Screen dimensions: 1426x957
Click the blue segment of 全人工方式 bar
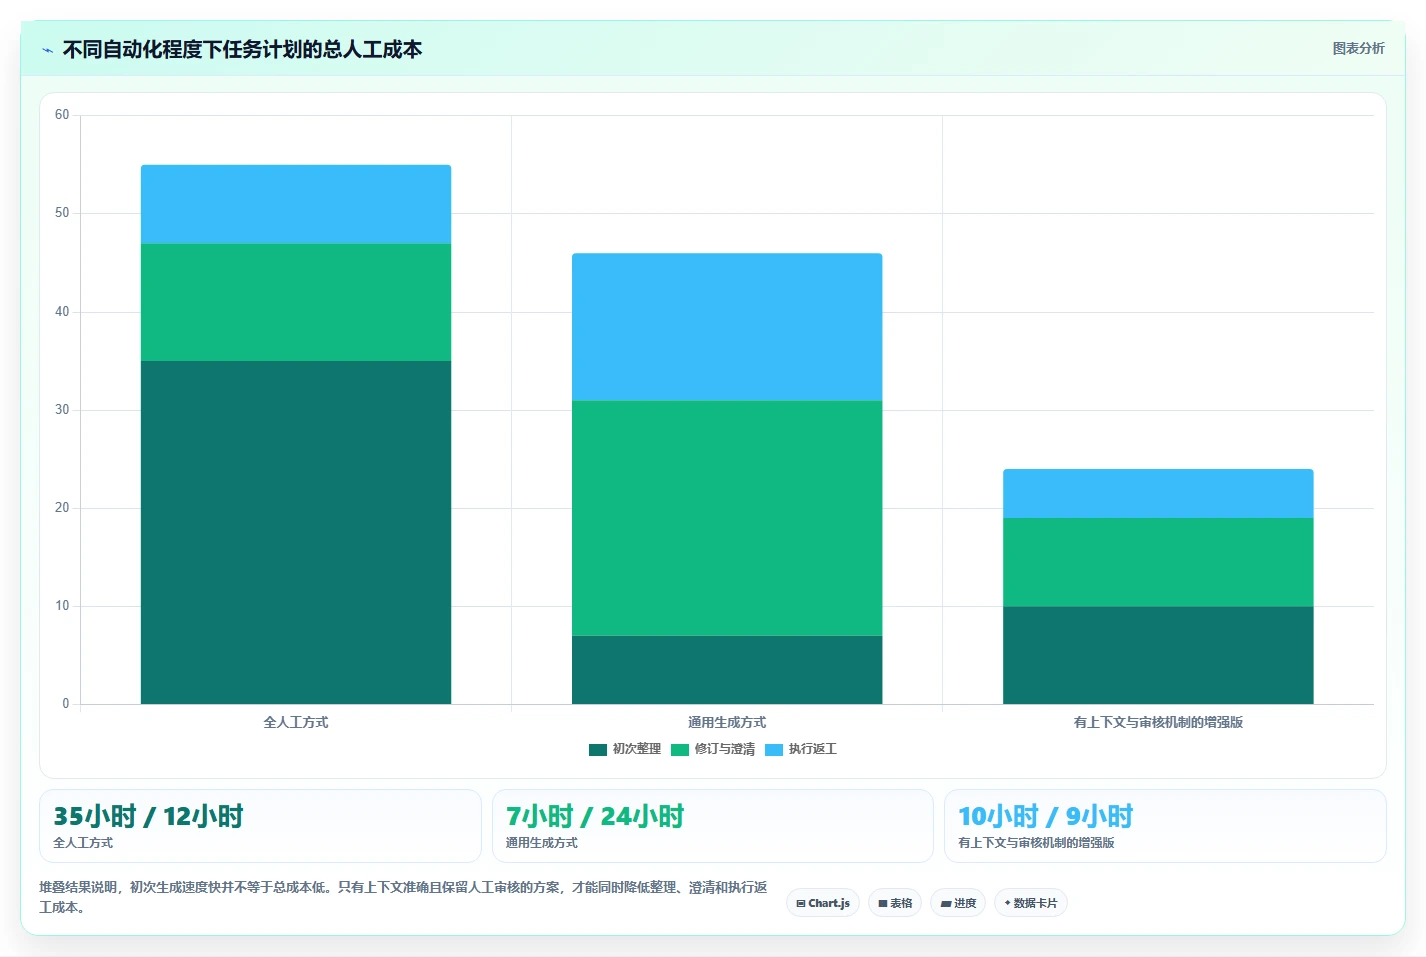pyautogui.click(x=296, y=204)
